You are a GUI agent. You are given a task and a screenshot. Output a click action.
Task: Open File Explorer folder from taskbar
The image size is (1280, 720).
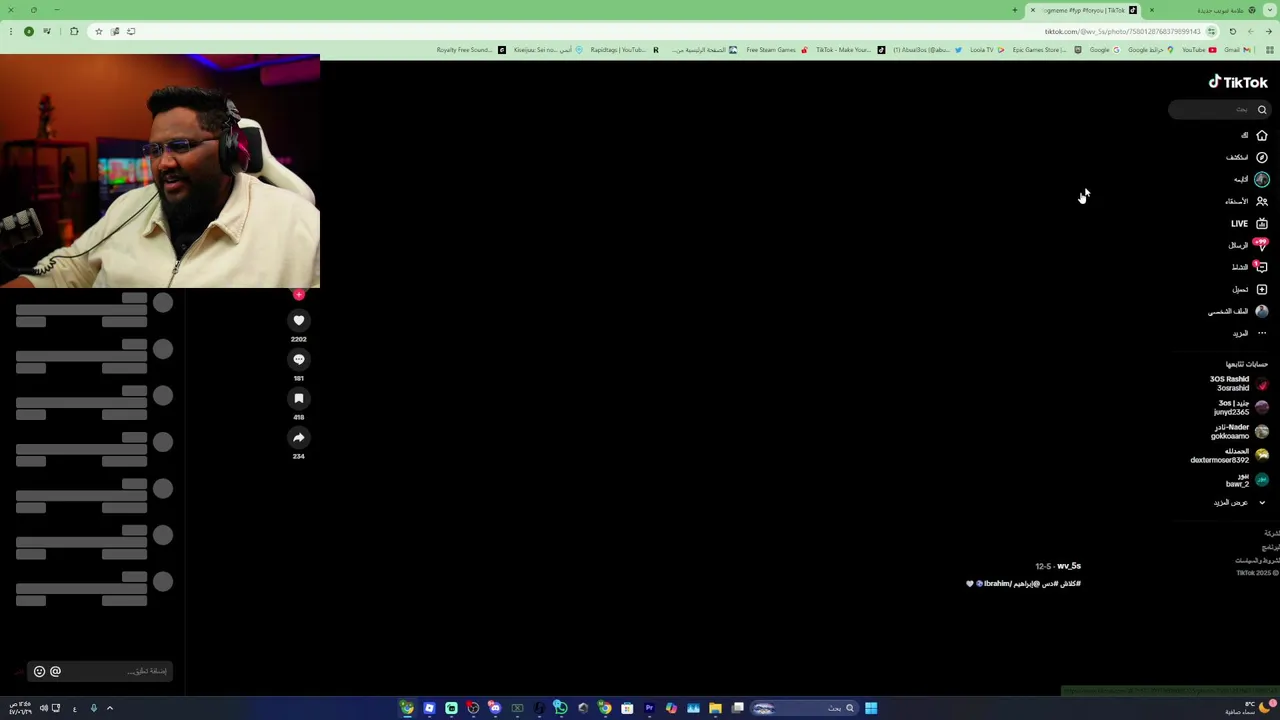[x=715, y=708]
